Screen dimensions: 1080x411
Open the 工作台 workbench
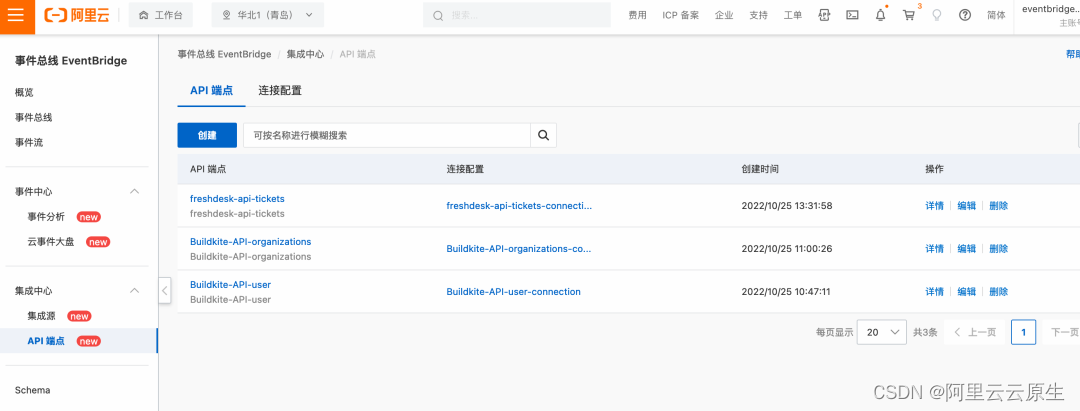pyautogui.click(x=160, y=15)
